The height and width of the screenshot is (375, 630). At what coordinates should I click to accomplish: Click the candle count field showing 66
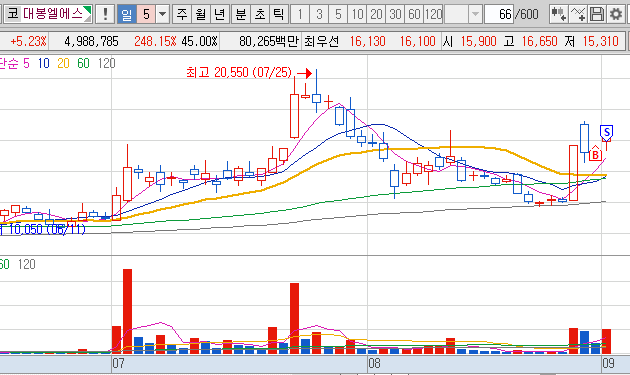[499, 14]
